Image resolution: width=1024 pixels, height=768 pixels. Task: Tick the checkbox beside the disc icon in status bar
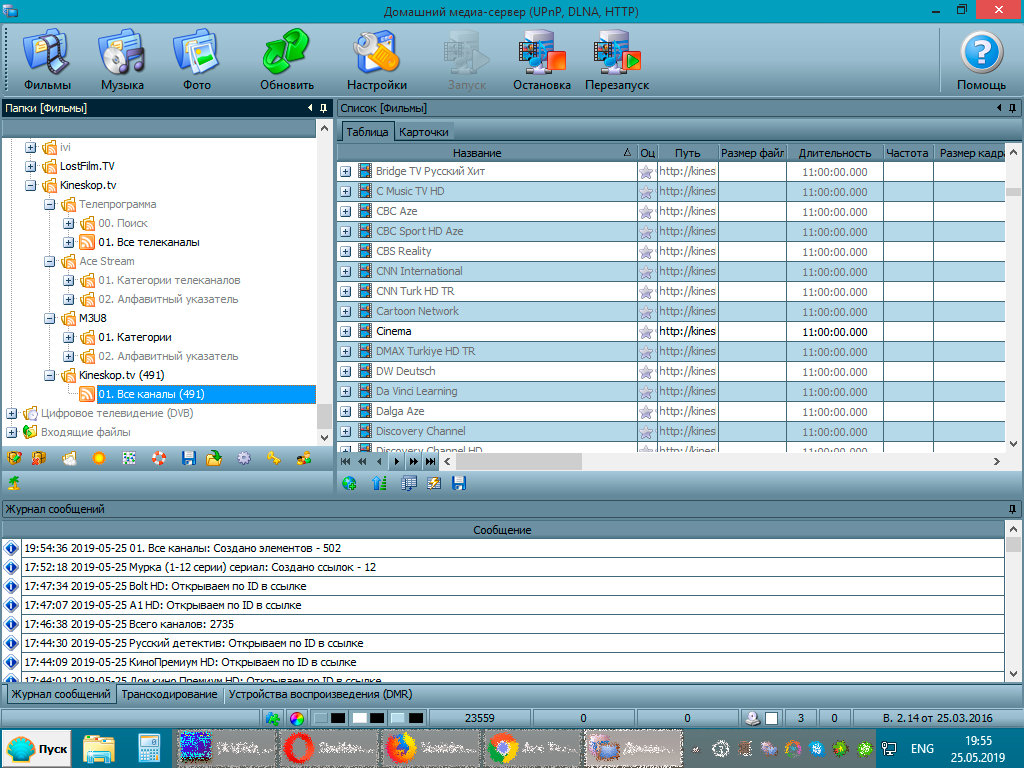pyautogui.click(x=772, y=718)
